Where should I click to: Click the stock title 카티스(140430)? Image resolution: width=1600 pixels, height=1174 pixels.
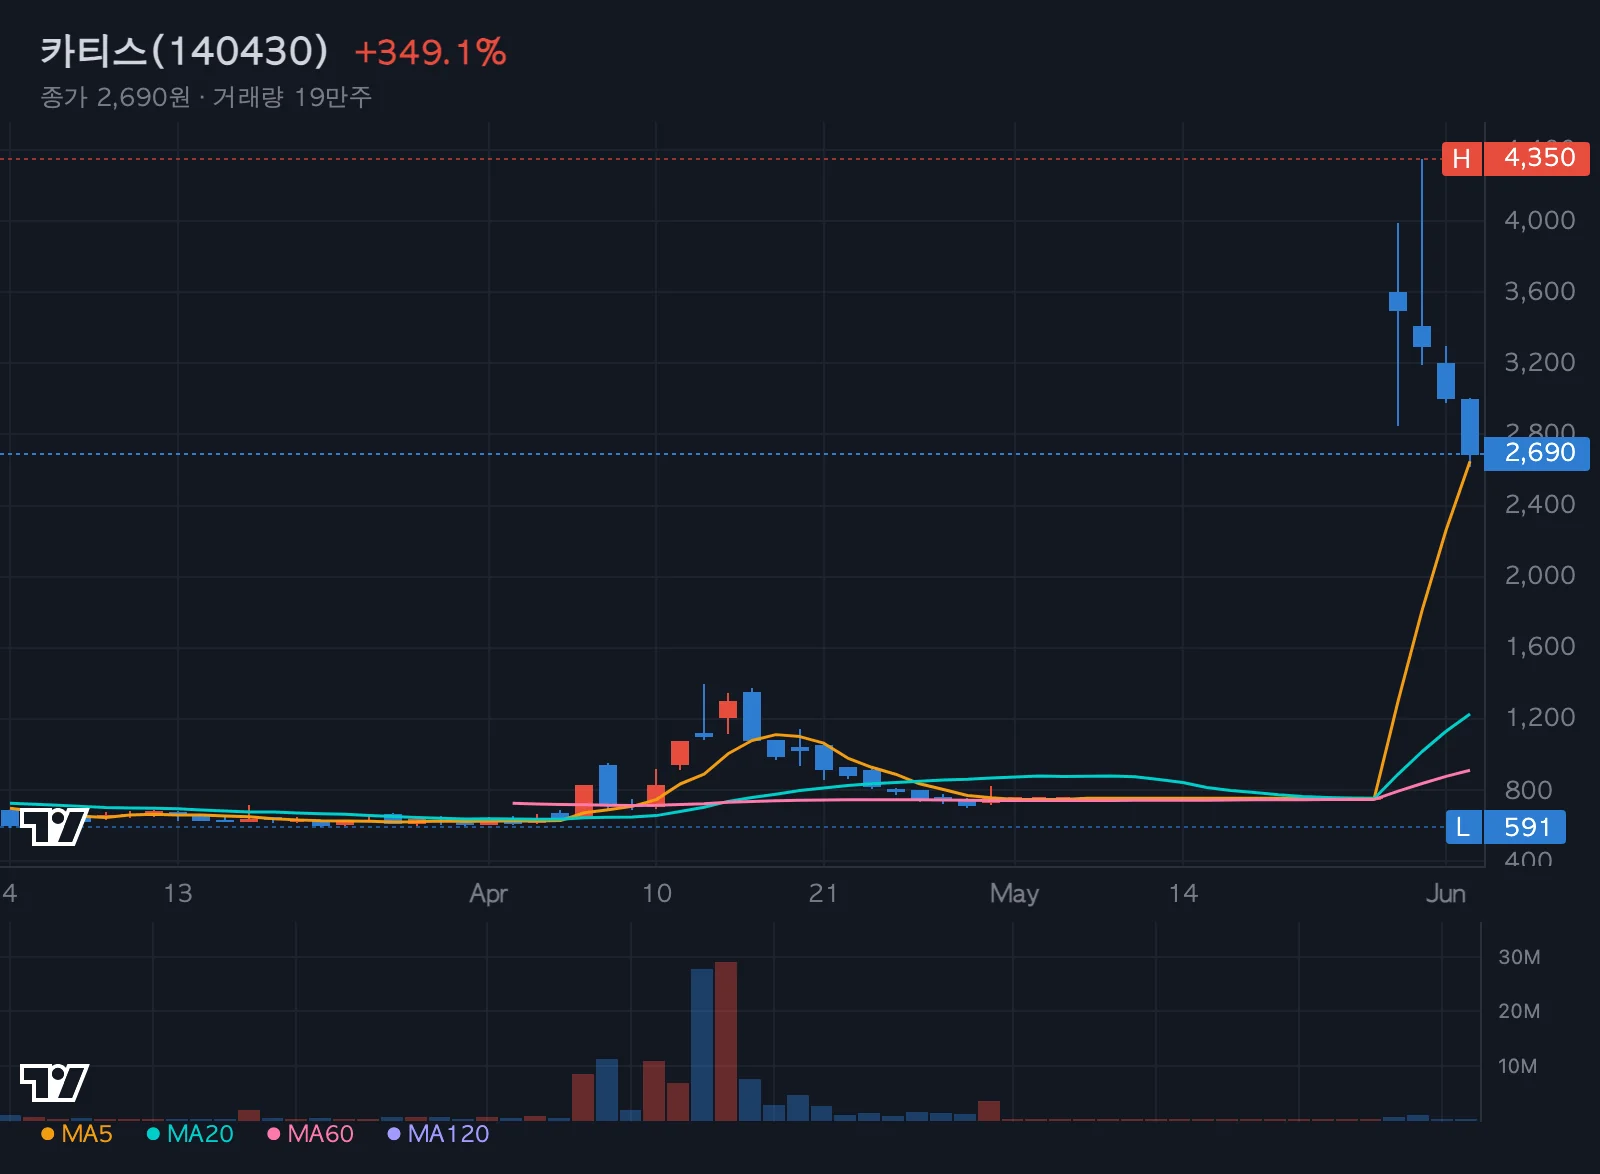[x=184, y=51]
